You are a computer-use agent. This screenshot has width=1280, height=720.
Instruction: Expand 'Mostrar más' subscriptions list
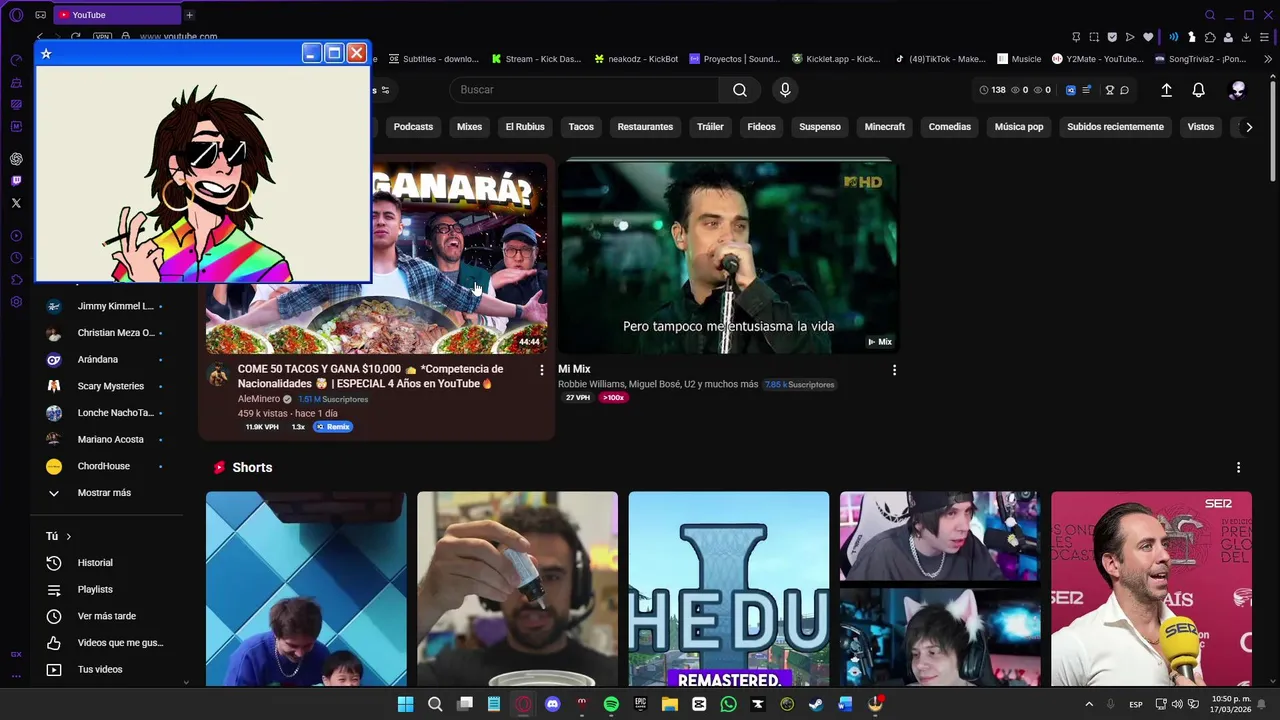[104, 493]
